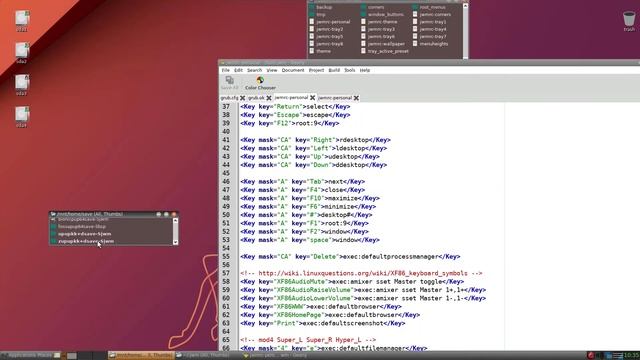Click line 48 F10 maximize entry
Viewport: 640px width, 360px height.
[x=310, y=198]
